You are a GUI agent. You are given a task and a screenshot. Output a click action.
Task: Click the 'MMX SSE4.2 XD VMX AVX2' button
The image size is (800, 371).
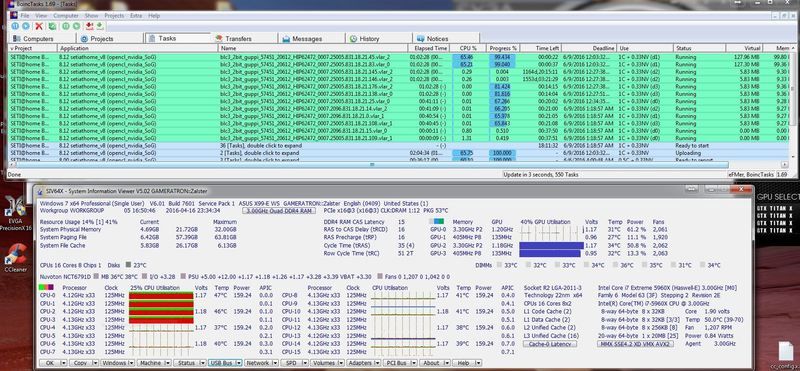point(635,344)
